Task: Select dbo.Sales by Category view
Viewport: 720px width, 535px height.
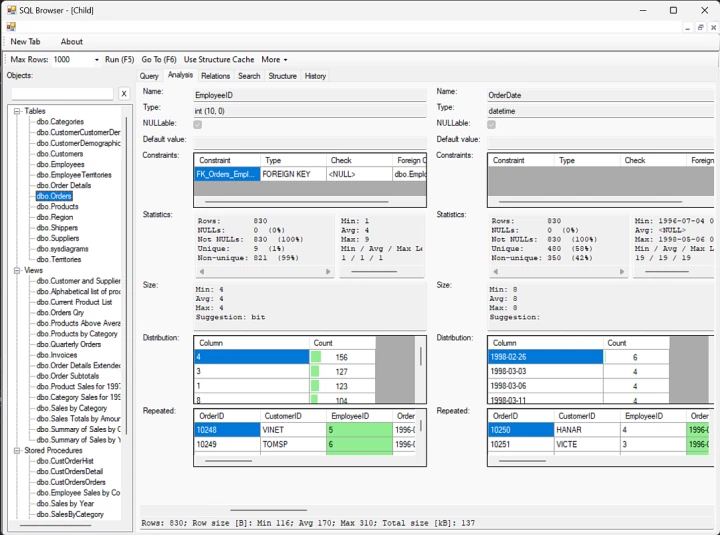Action: tap(72, 408)
